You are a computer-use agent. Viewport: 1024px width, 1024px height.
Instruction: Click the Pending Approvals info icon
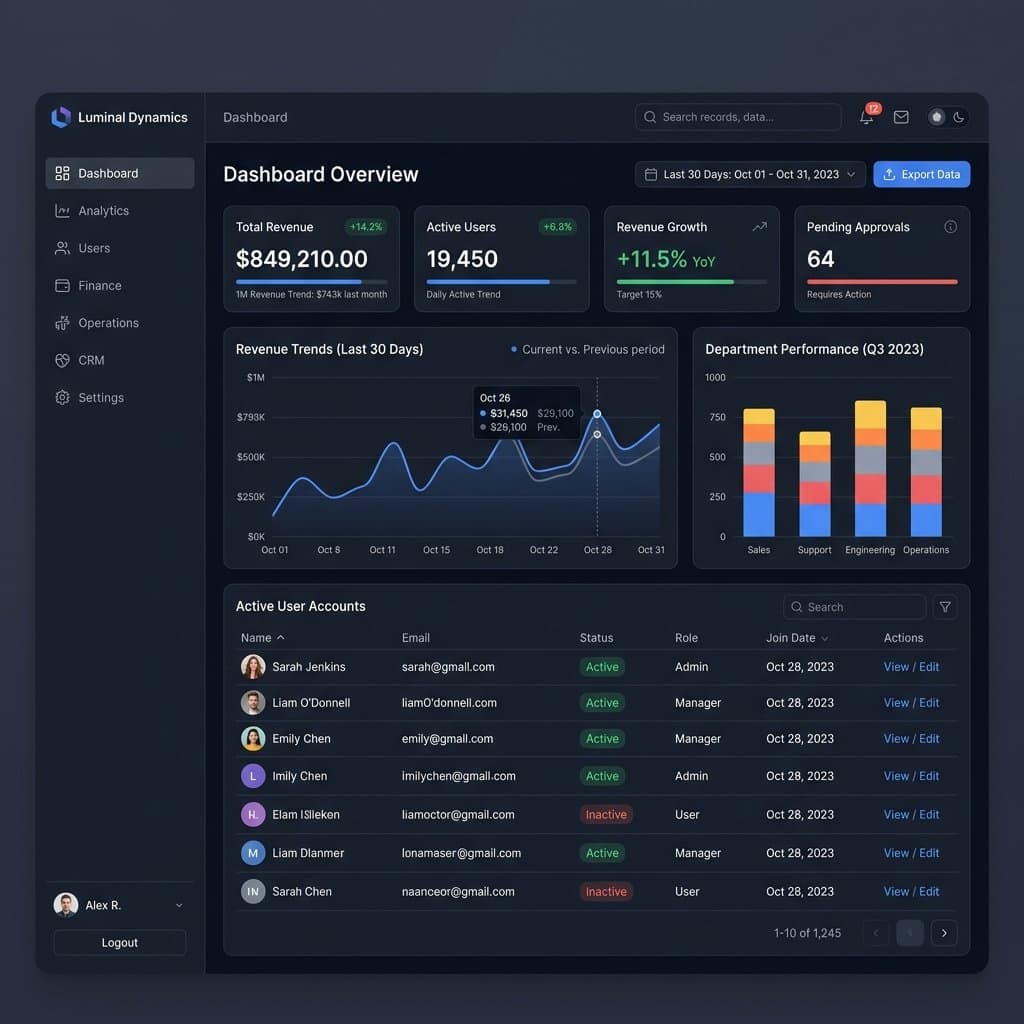(x=951, y=227)
